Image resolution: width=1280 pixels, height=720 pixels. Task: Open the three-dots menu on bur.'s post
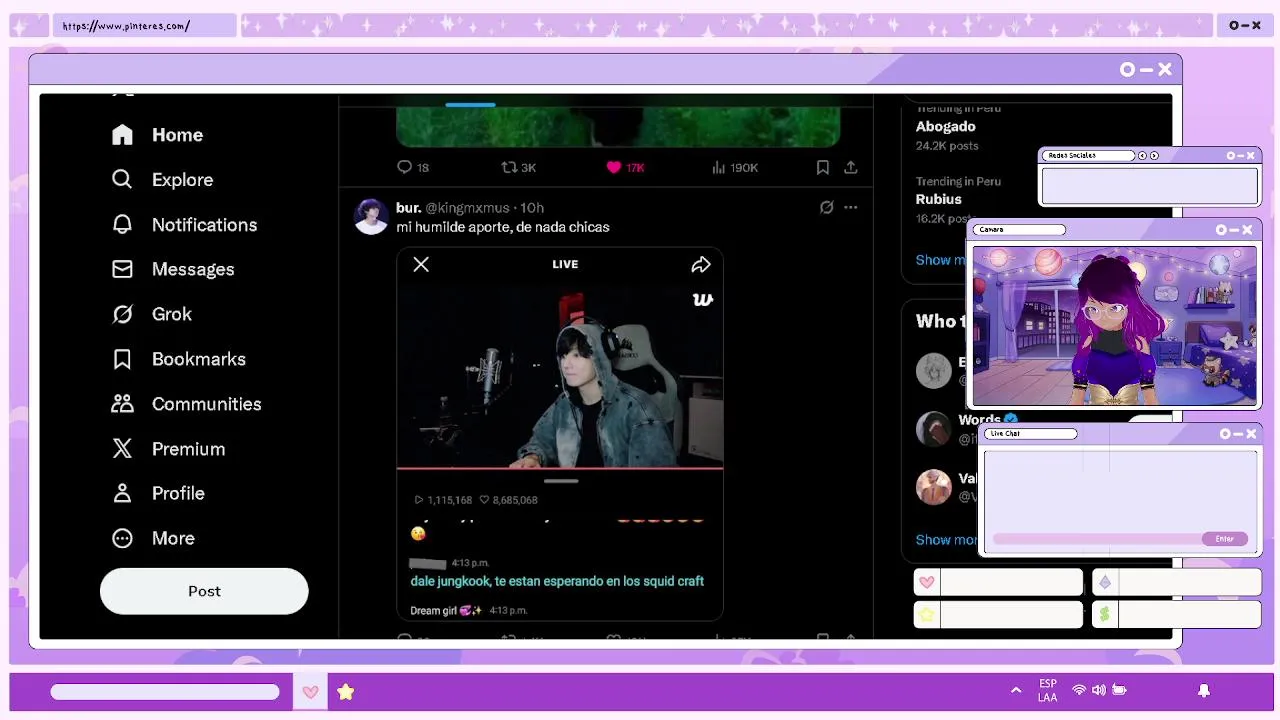coord(850,207)
